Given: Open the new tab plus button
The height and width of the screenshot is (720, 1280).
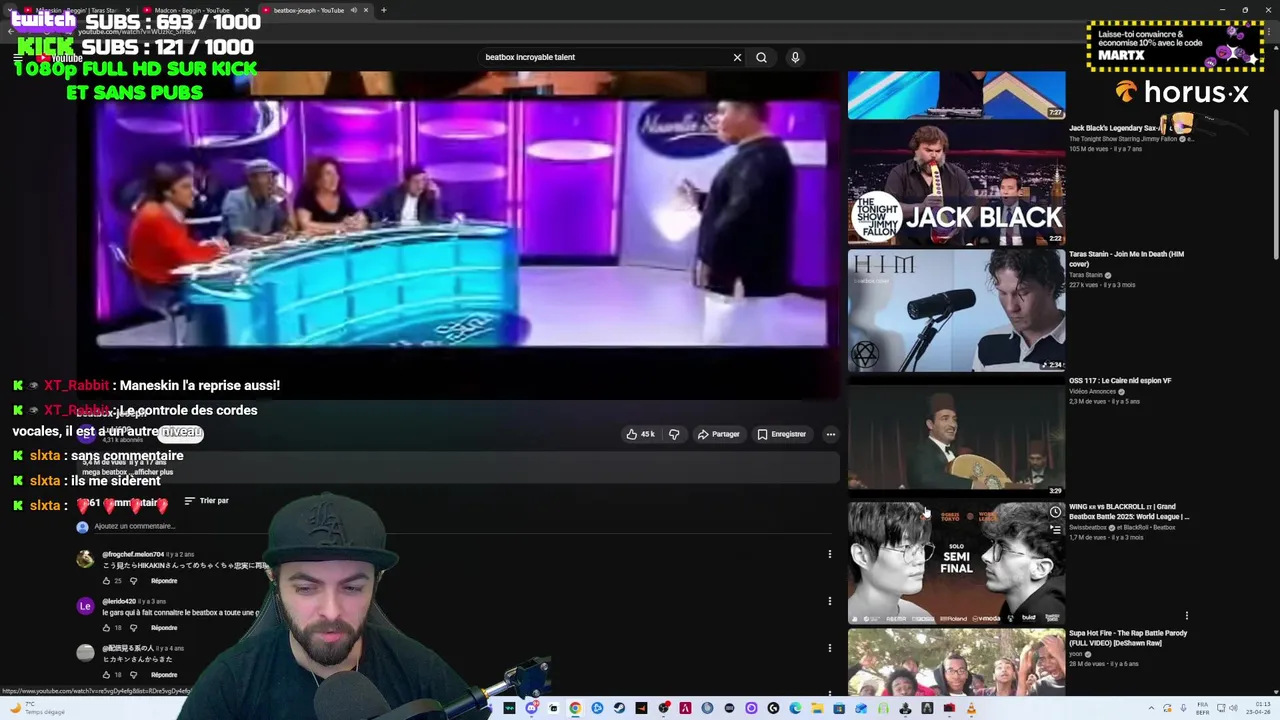Looking at the screenshot, I should 383,10.
